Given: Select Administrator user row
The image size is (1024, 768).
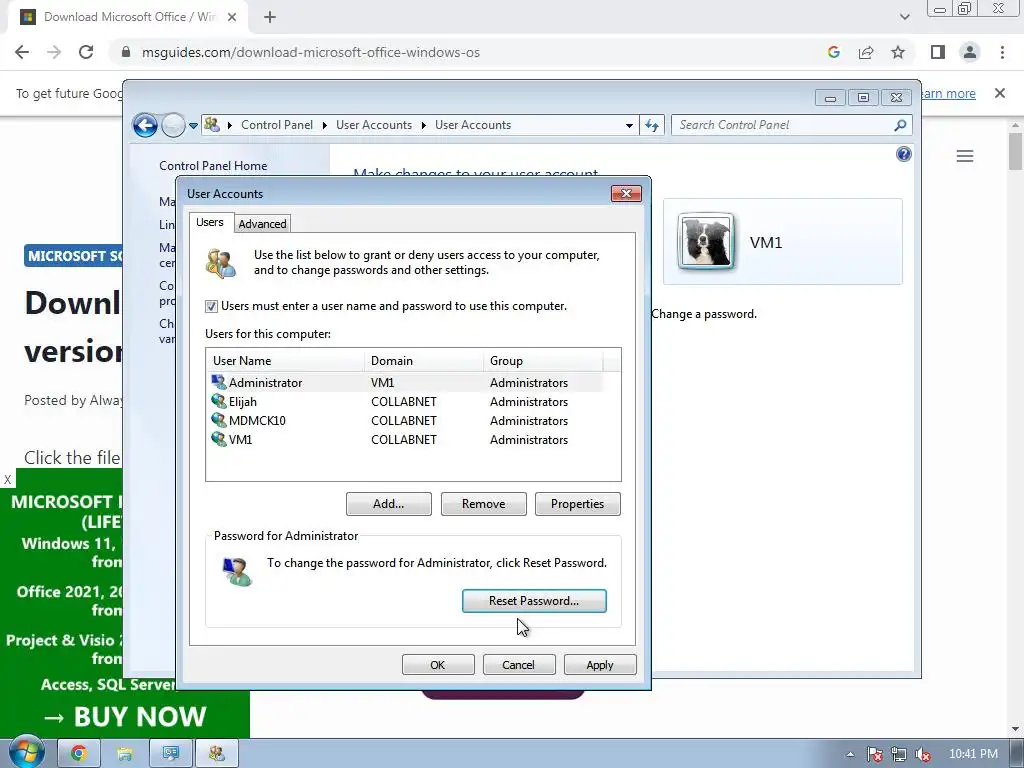Looking at the screenshot, I should [405, 383].
